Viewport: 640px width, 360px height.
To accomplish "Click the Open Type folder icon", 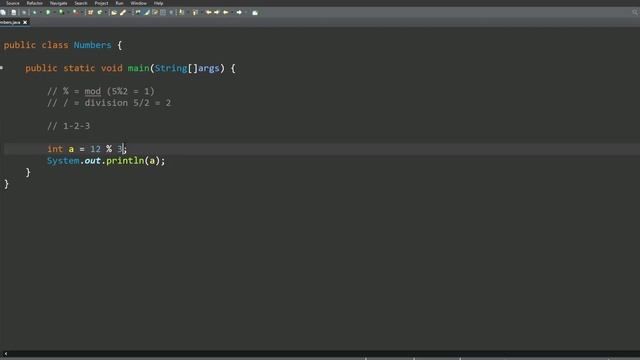I will (114, 12).
